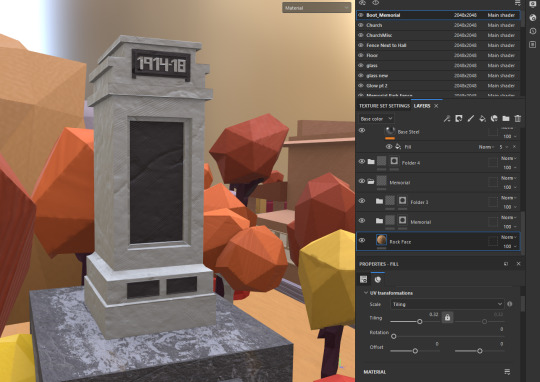540x382 pixels.
Task: Switch to the Properties material sphere icon tab
Action: tap(378, 280)
